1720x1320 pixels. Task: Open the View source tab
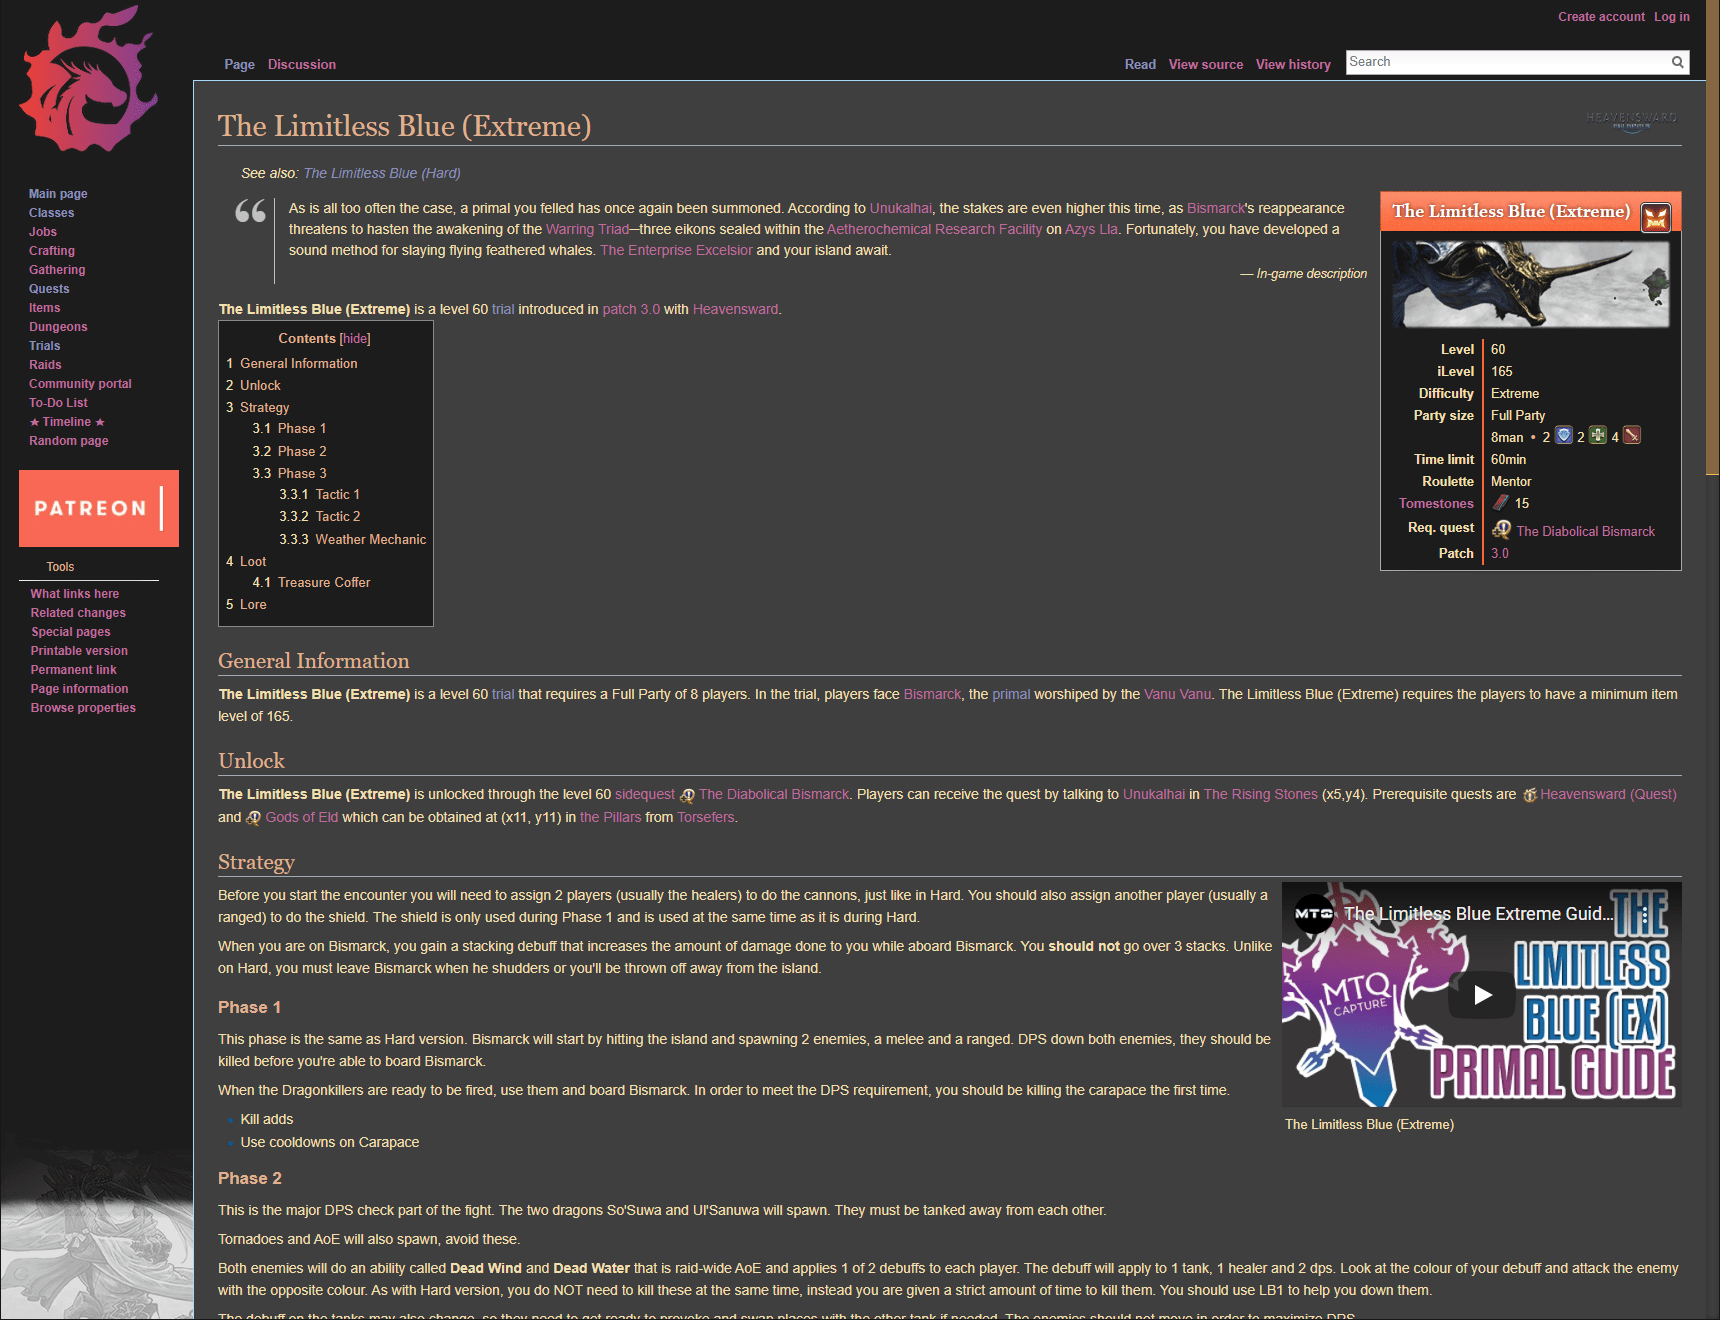pos(1206,64)
